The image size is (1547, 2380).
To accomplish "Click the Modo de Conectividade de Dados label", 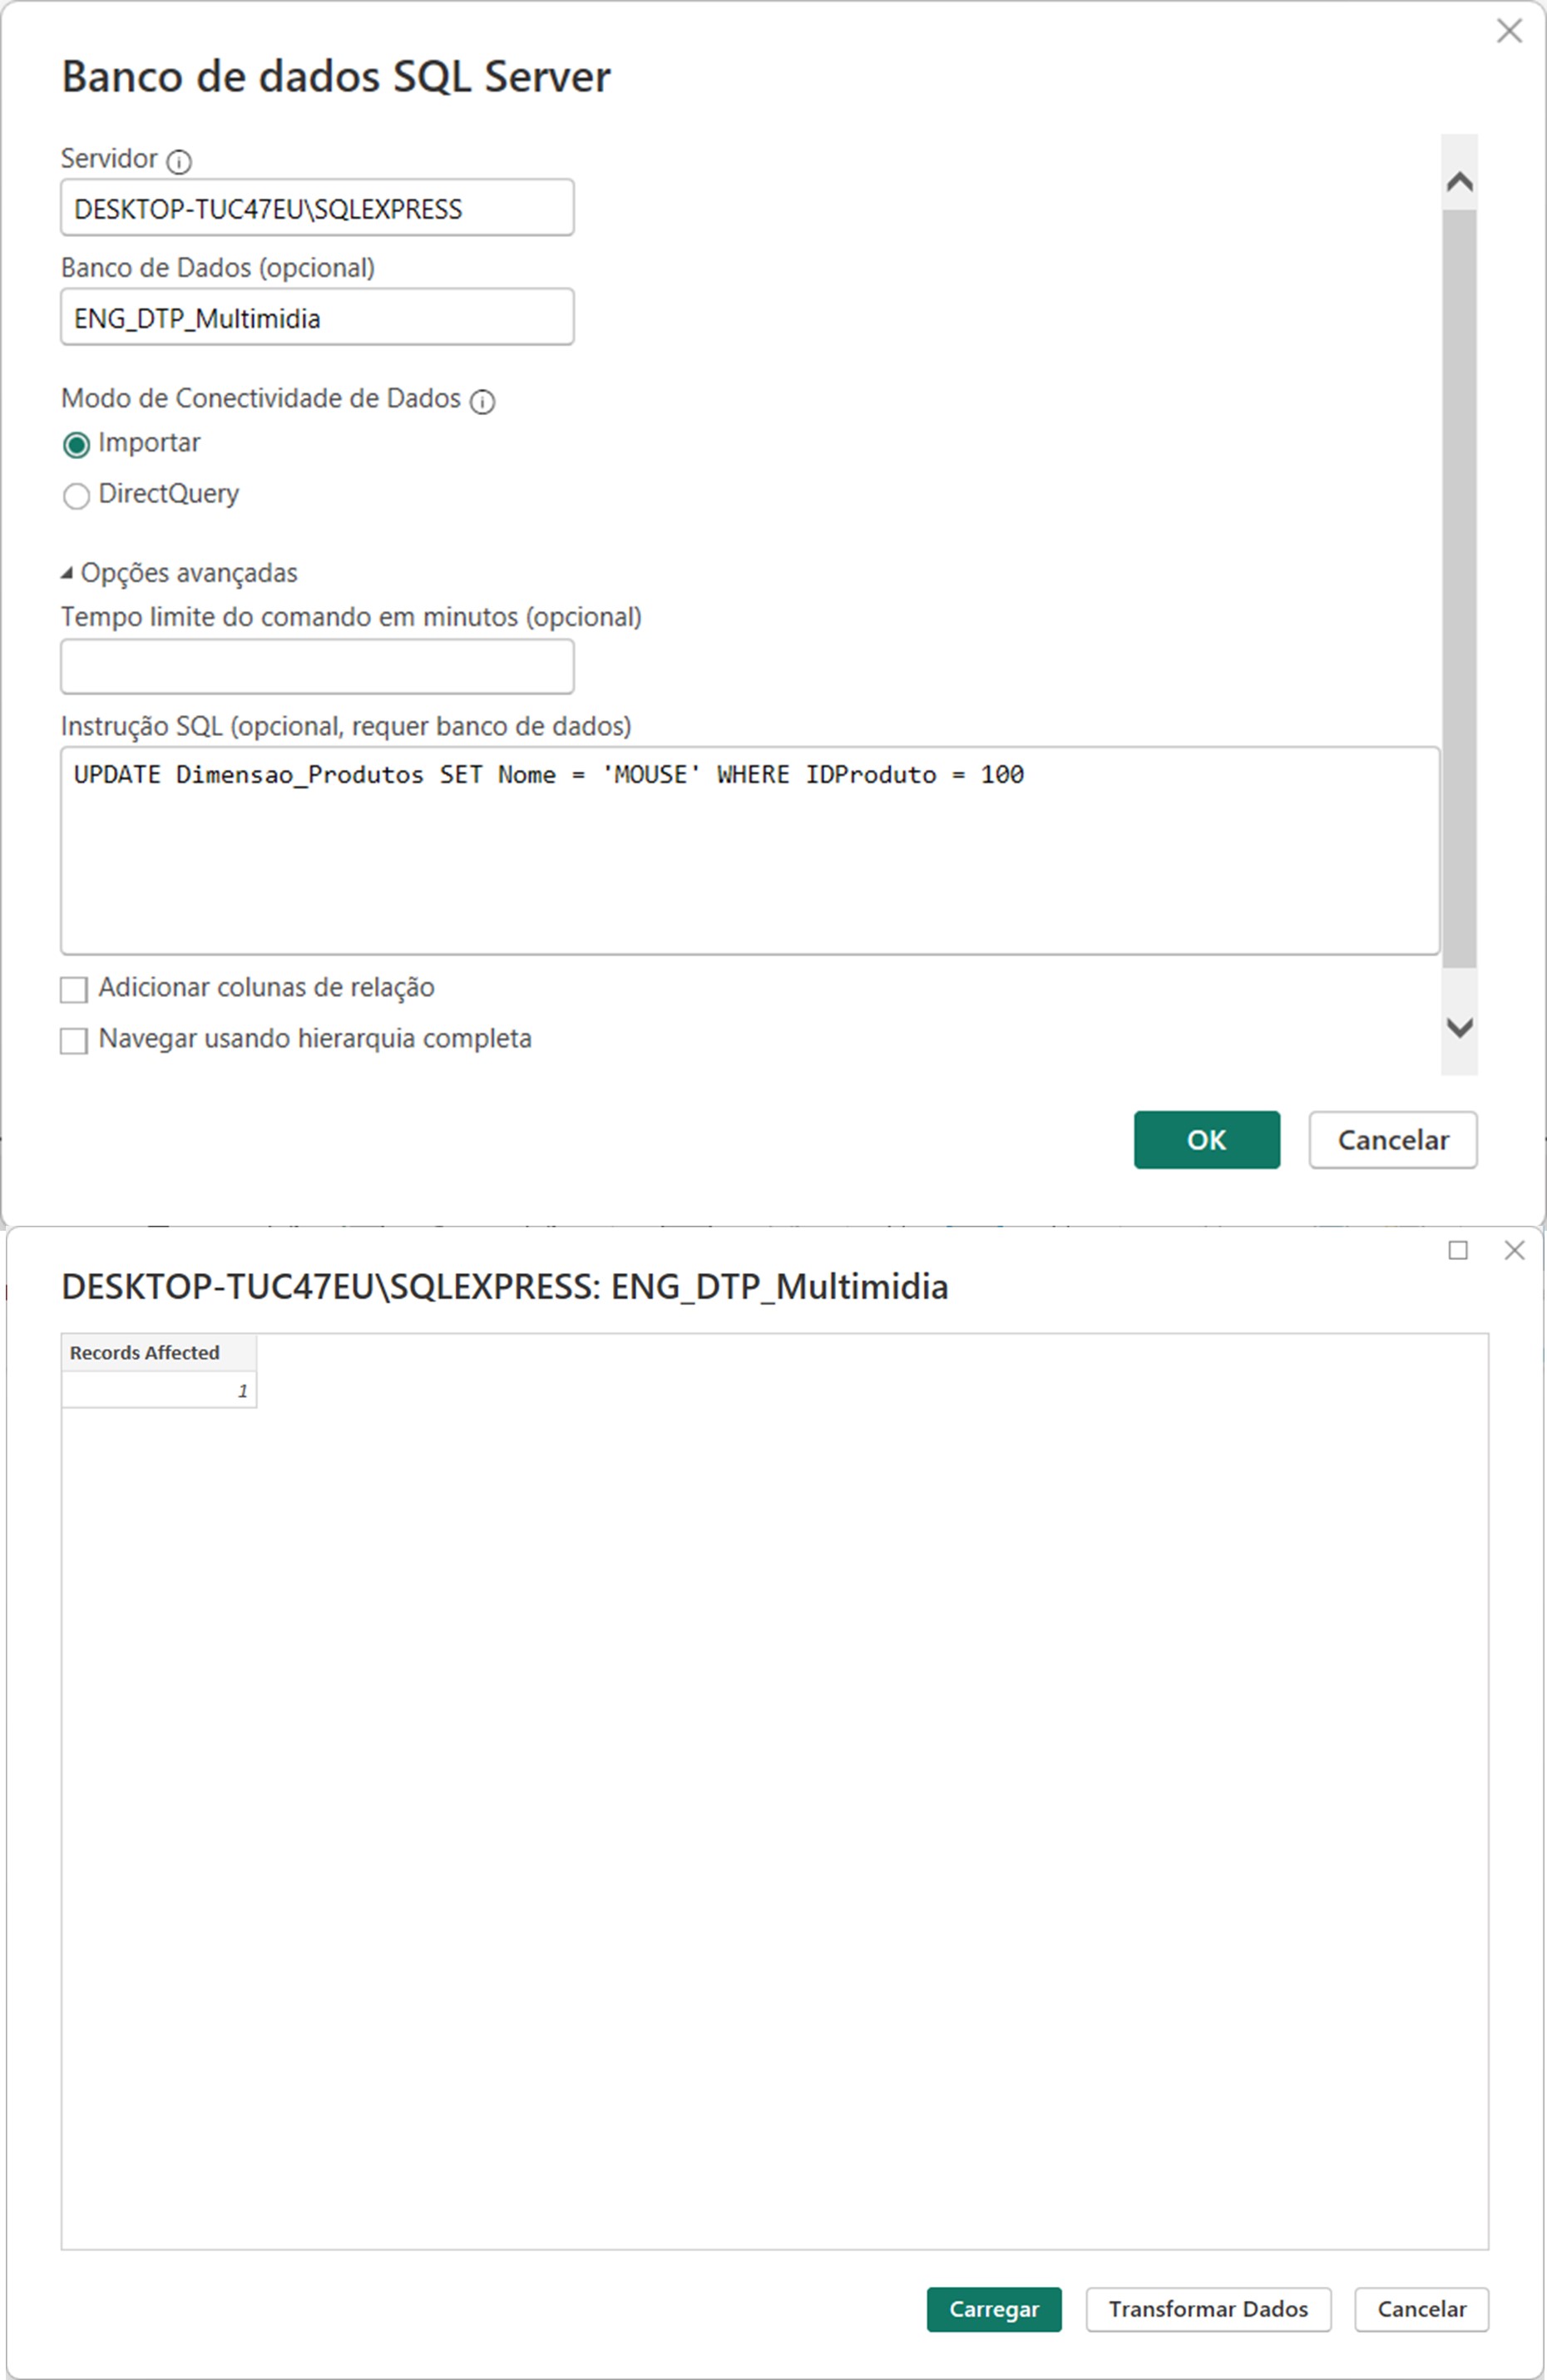I will (x=261, y=398).
